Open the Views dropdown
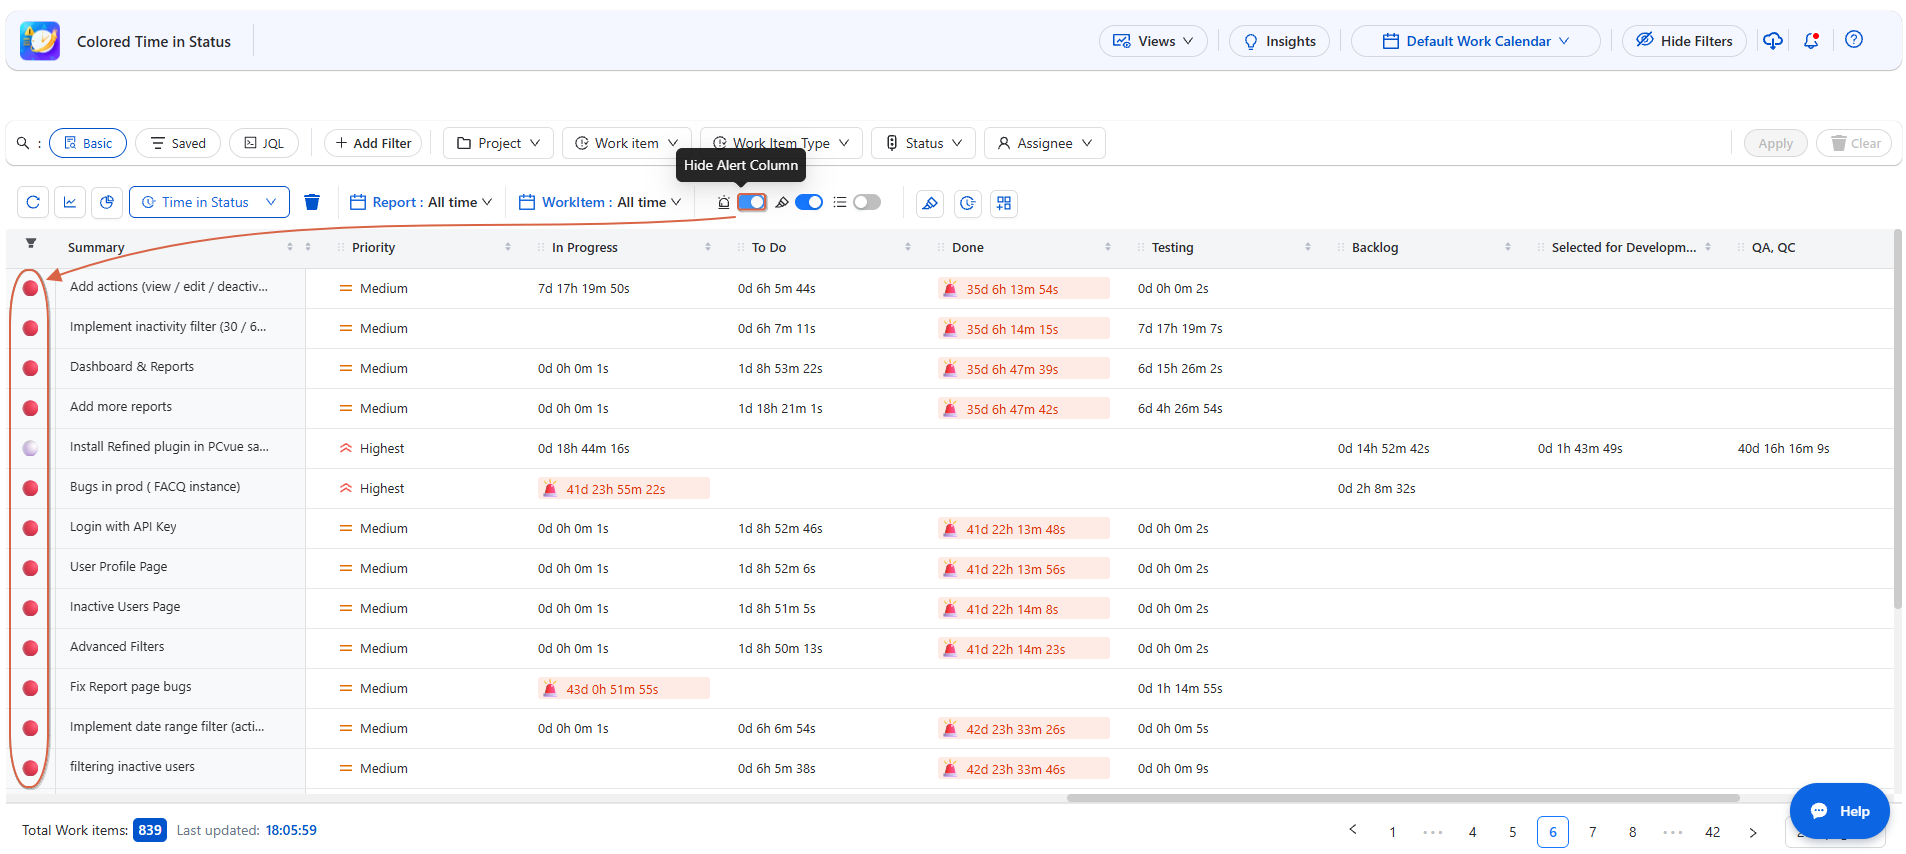Screen dimensions: 1906x854 pos(1153,41)
